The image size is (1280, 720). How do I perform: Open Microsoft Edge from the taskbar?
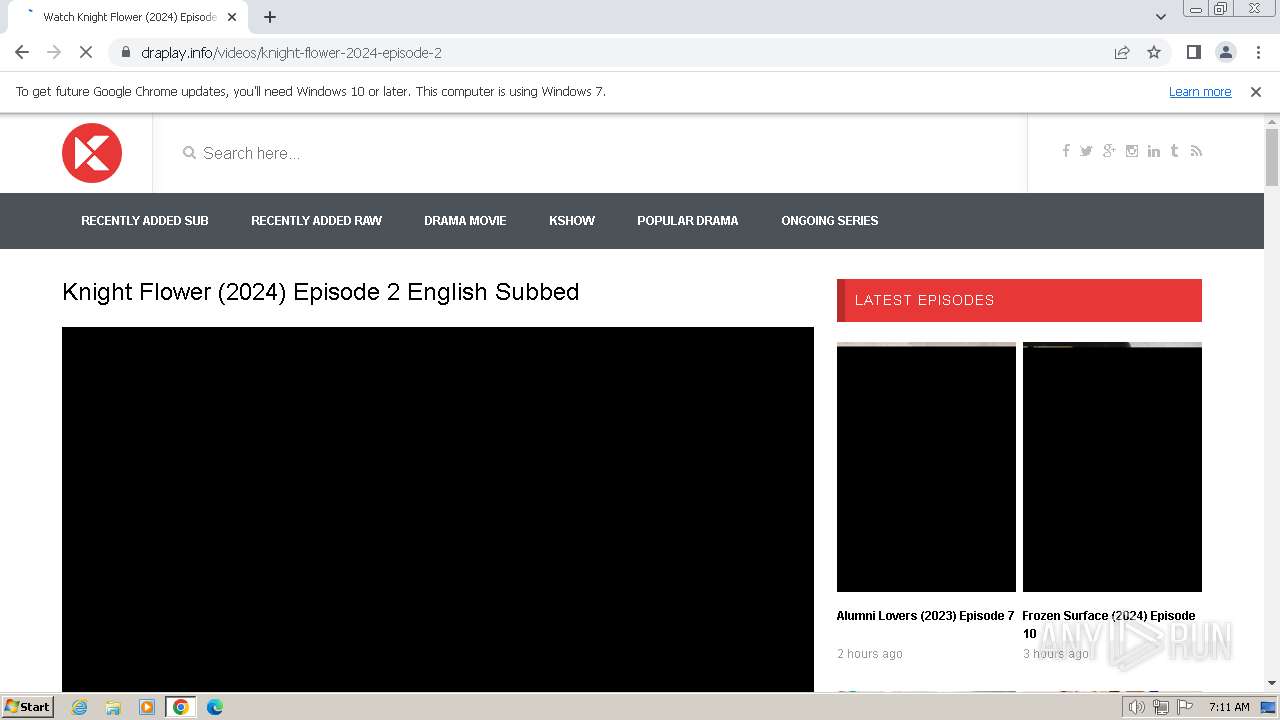click(x=215, y=707)
